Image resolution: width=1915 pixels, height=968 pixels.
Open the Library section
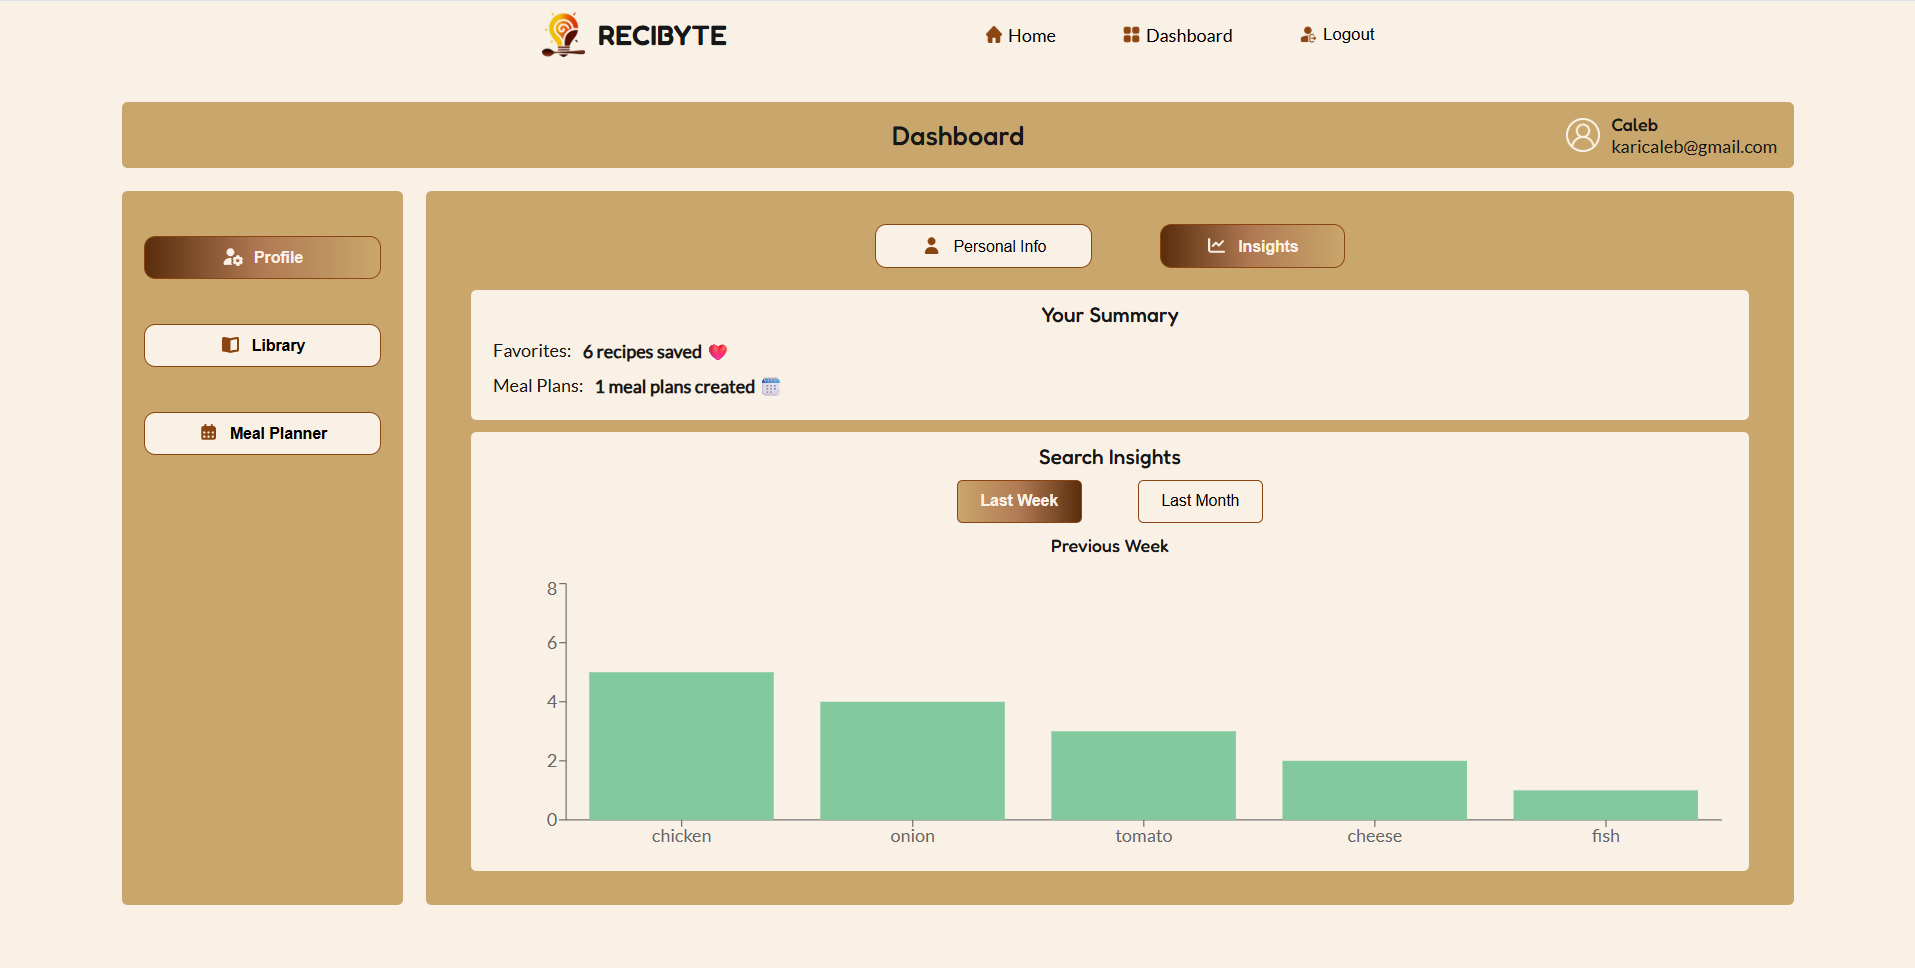click(261, 344)
